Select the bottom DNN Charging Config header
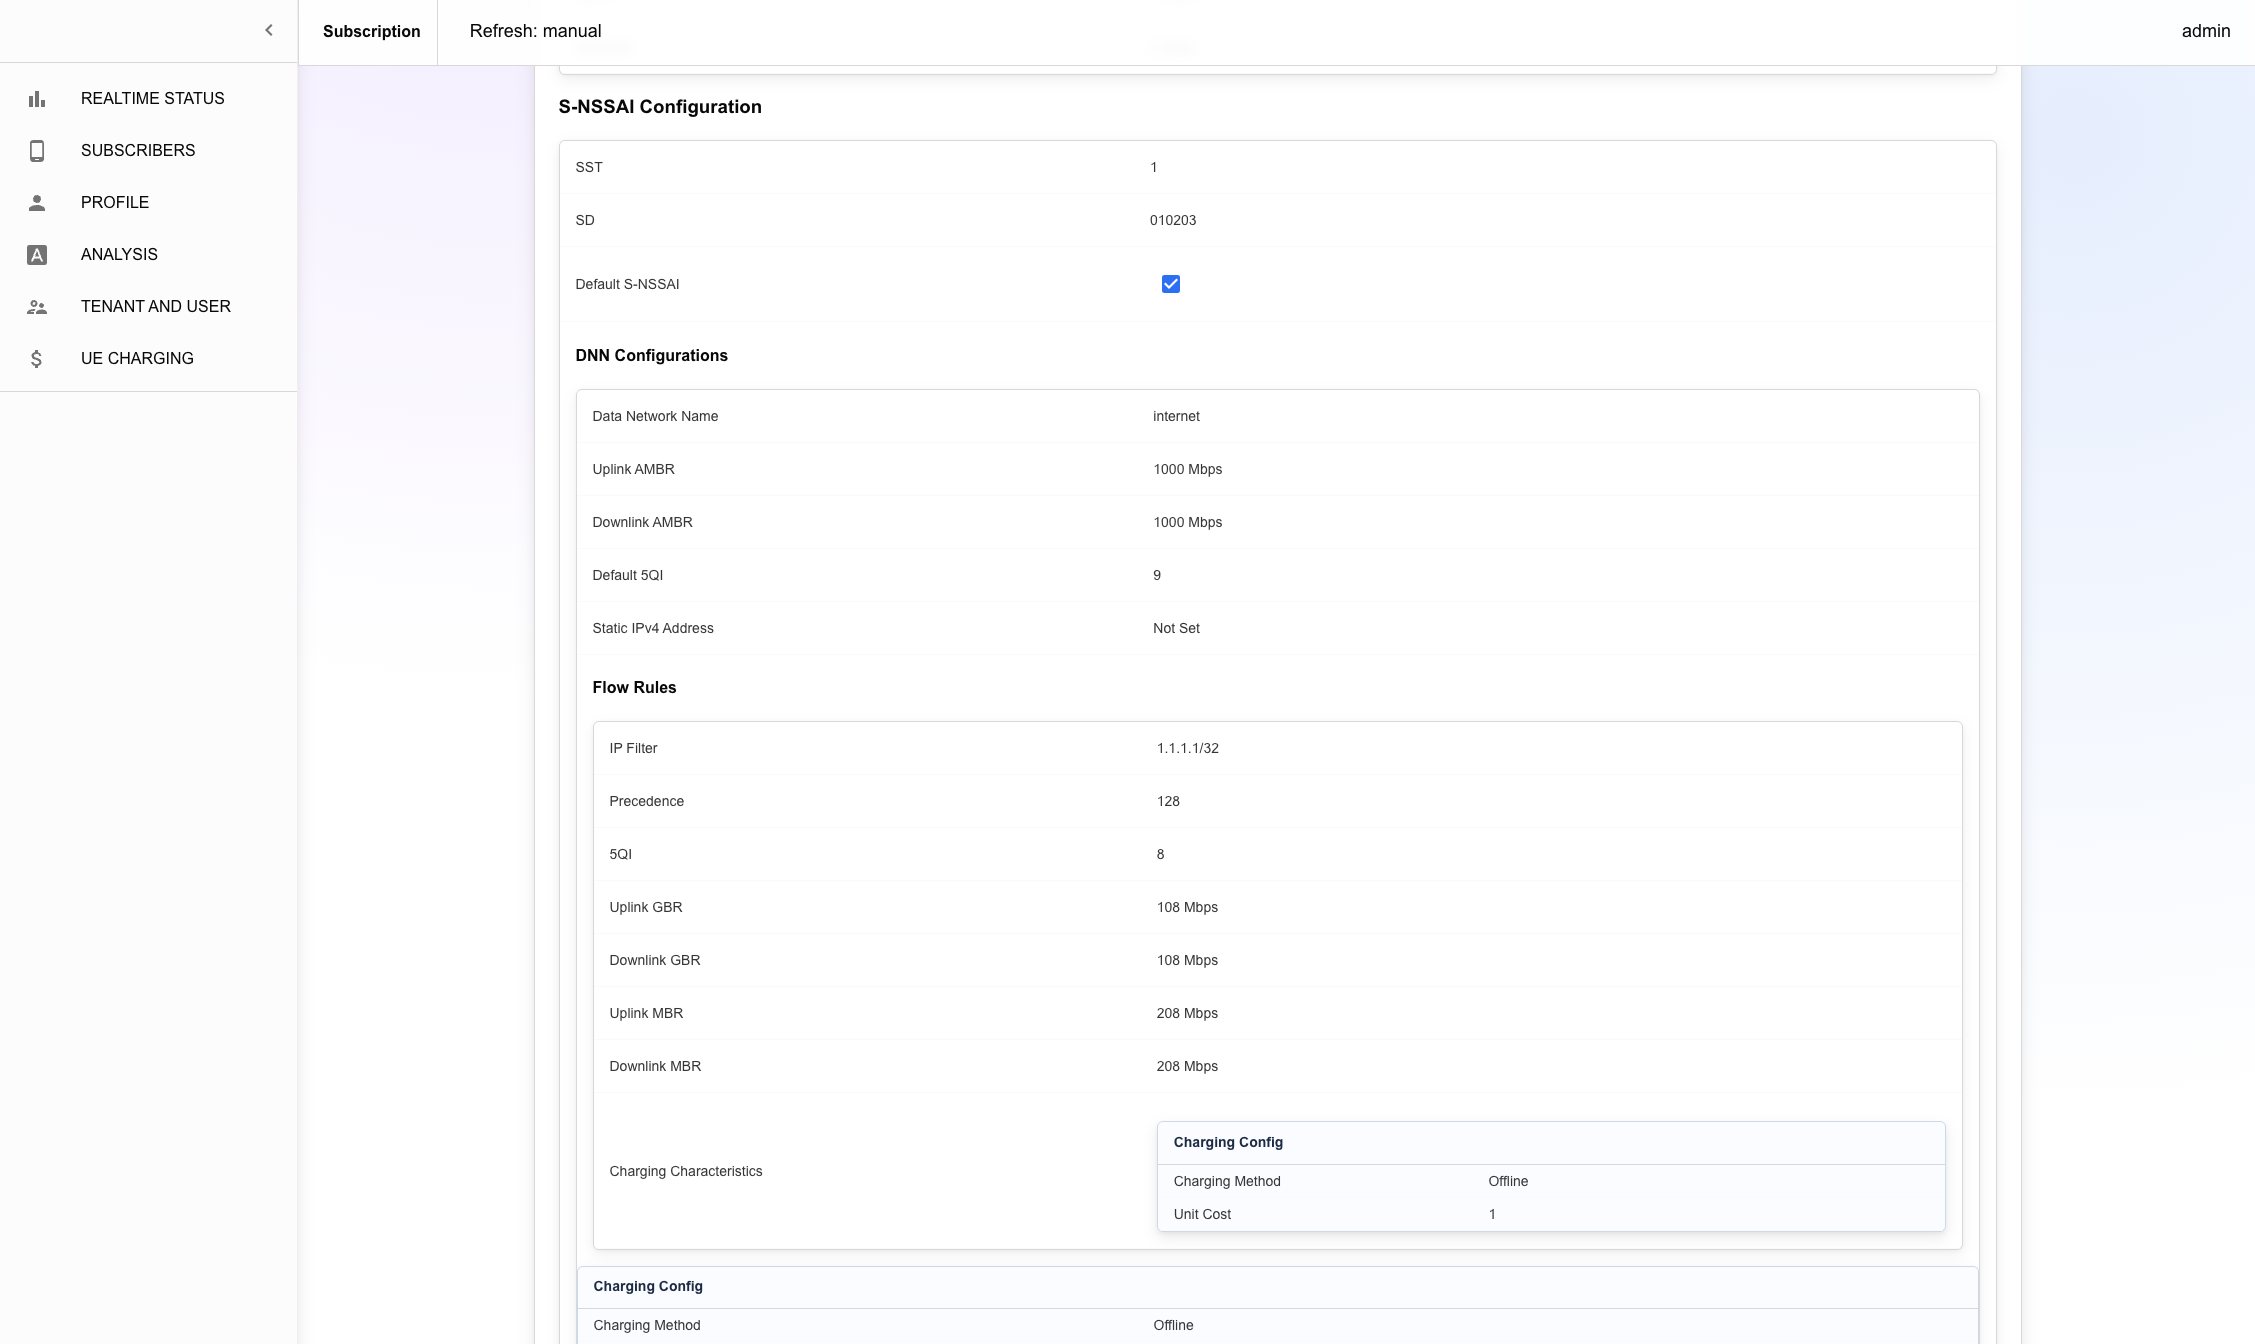This screenshot has width=2255, height=1344. pyautogui.click(x=648, y=1286)
